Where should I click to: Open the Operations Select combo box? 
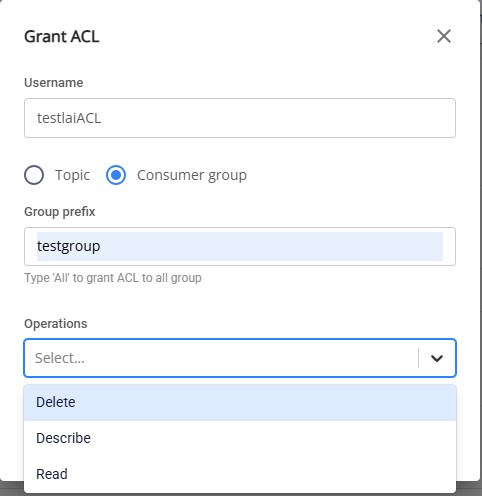pyautogui.click(x=240, y=358)
